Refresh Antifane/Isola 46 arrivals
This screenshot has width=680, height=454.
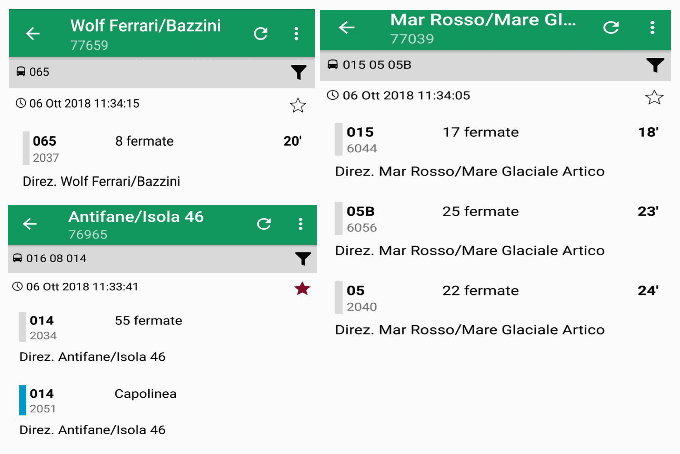pyautogui.click(x=264, y=224)
